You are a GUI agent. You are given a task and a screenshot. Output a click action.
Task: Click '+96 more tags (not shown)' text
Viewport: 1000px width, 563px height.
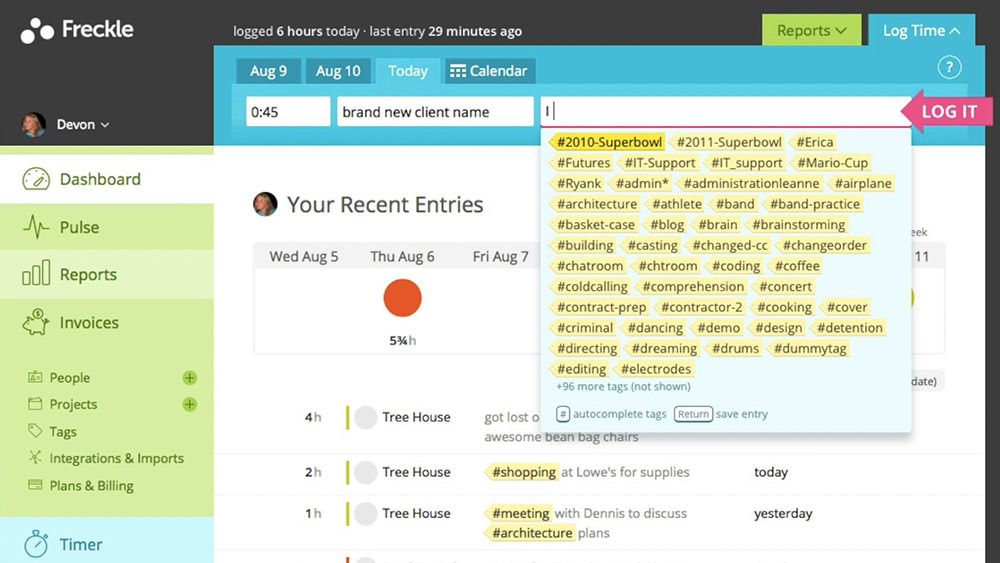pos(623,386)
